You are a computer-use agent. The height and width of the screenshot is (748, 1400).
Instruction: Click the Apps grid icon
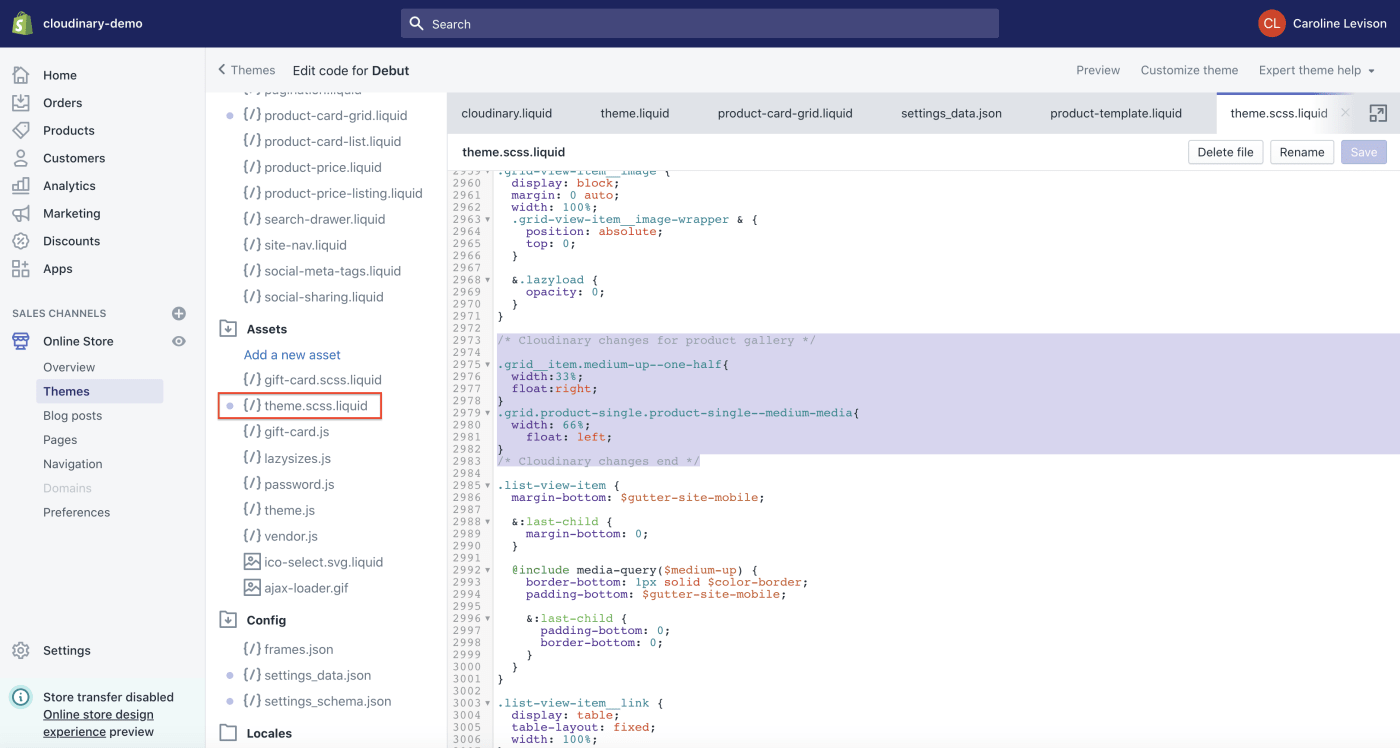pyautogui.click(x=20, y=269)
